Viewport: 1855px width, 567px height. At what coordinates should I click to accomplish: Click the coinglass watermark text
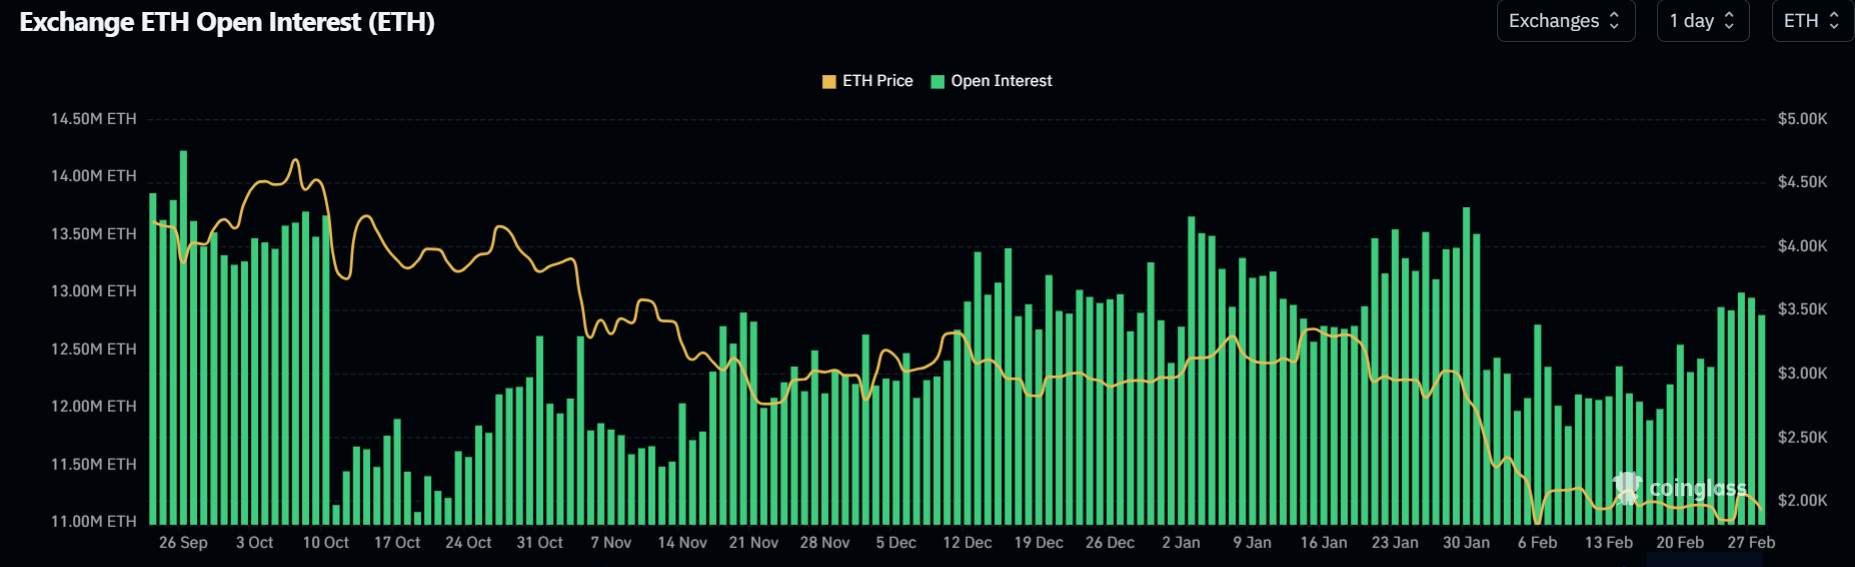coord(1697,488)
